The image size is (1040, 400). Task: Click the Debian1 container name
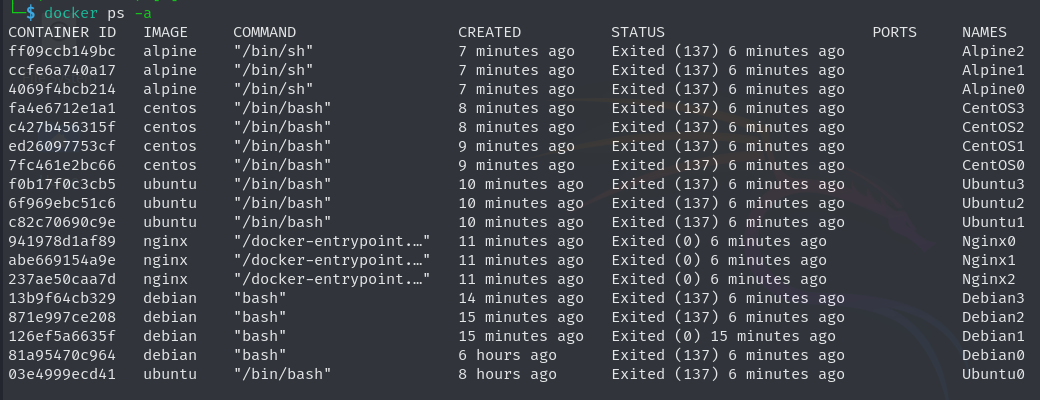click(x=993, y=336)
